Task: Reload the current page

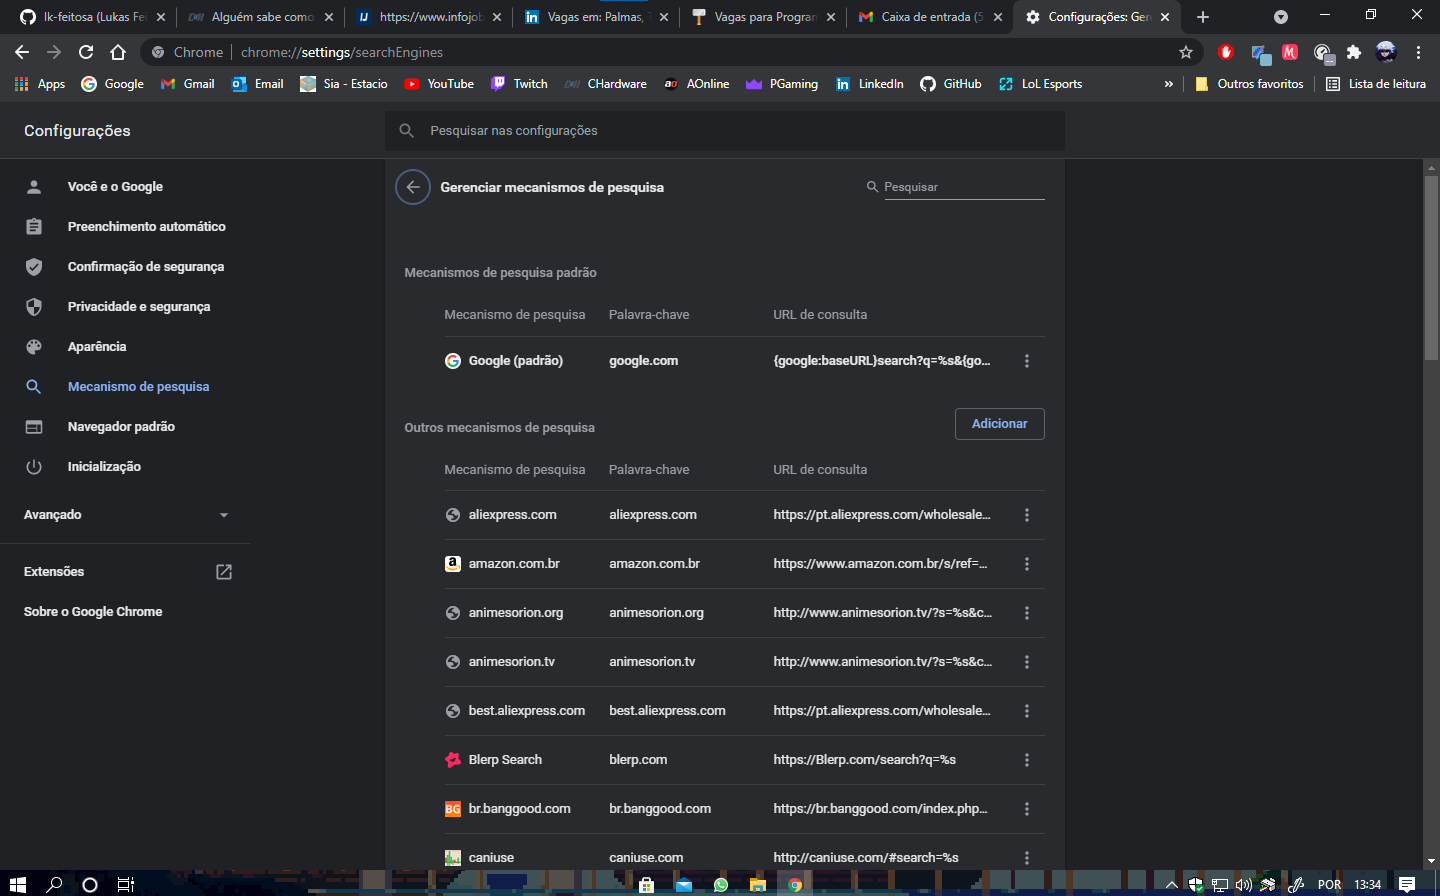Action: tap(86, 52)
